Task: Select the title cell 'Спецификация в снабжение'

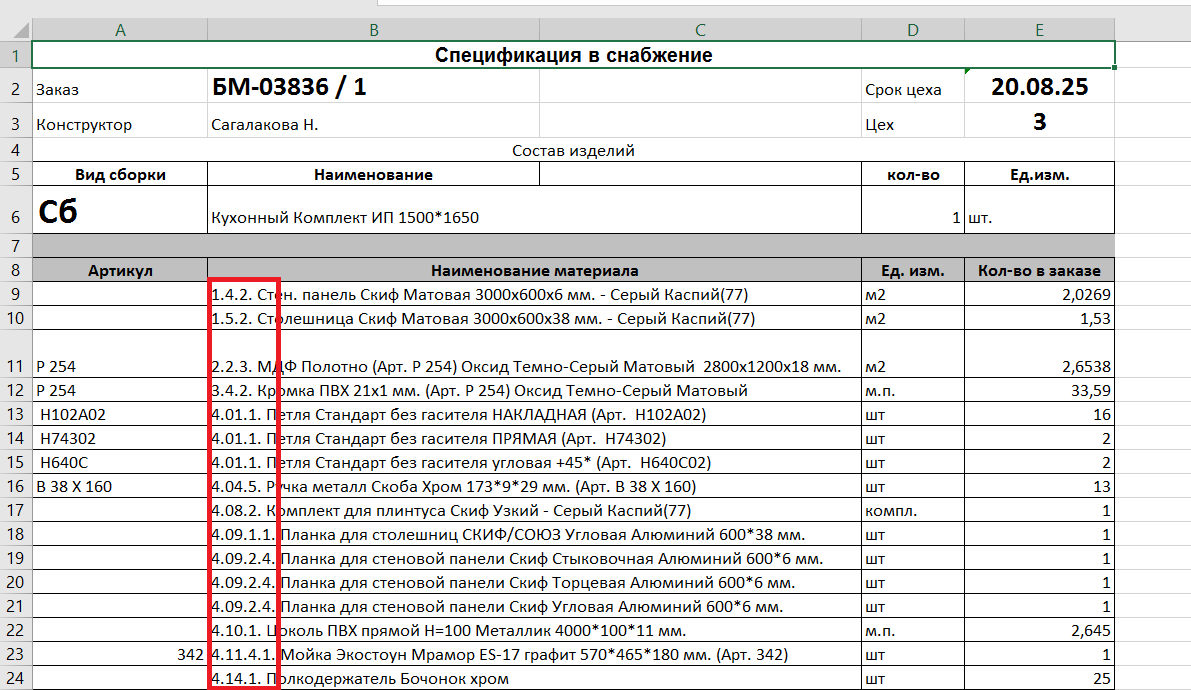Action: coord(573,55)
